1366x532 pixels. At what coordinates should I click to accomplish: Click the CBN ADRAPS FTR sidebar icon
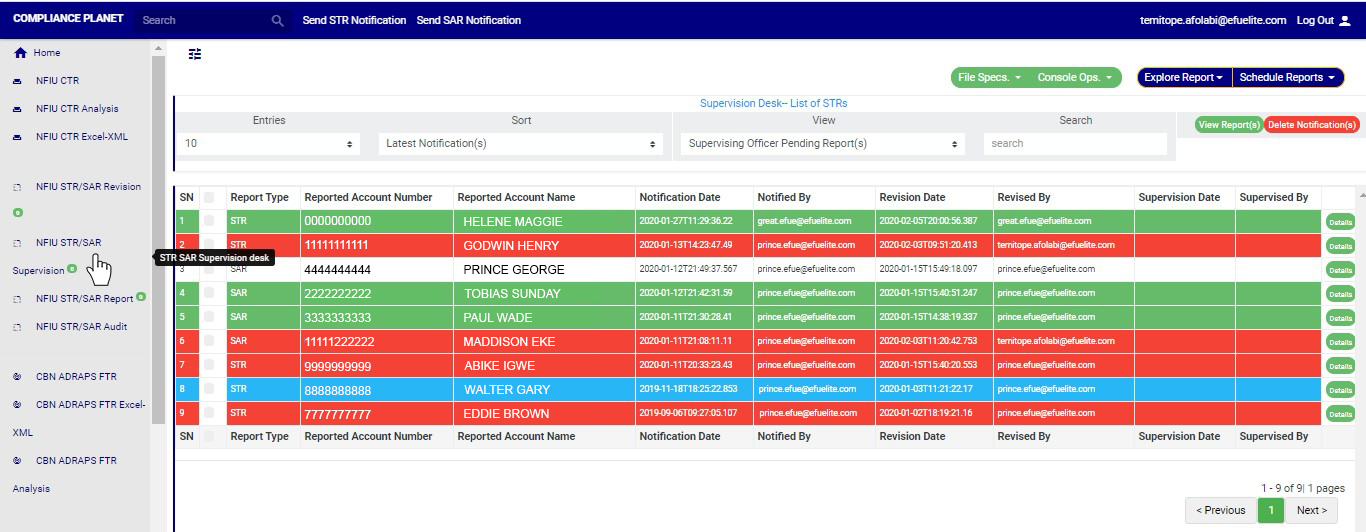(x=17, y=377)
